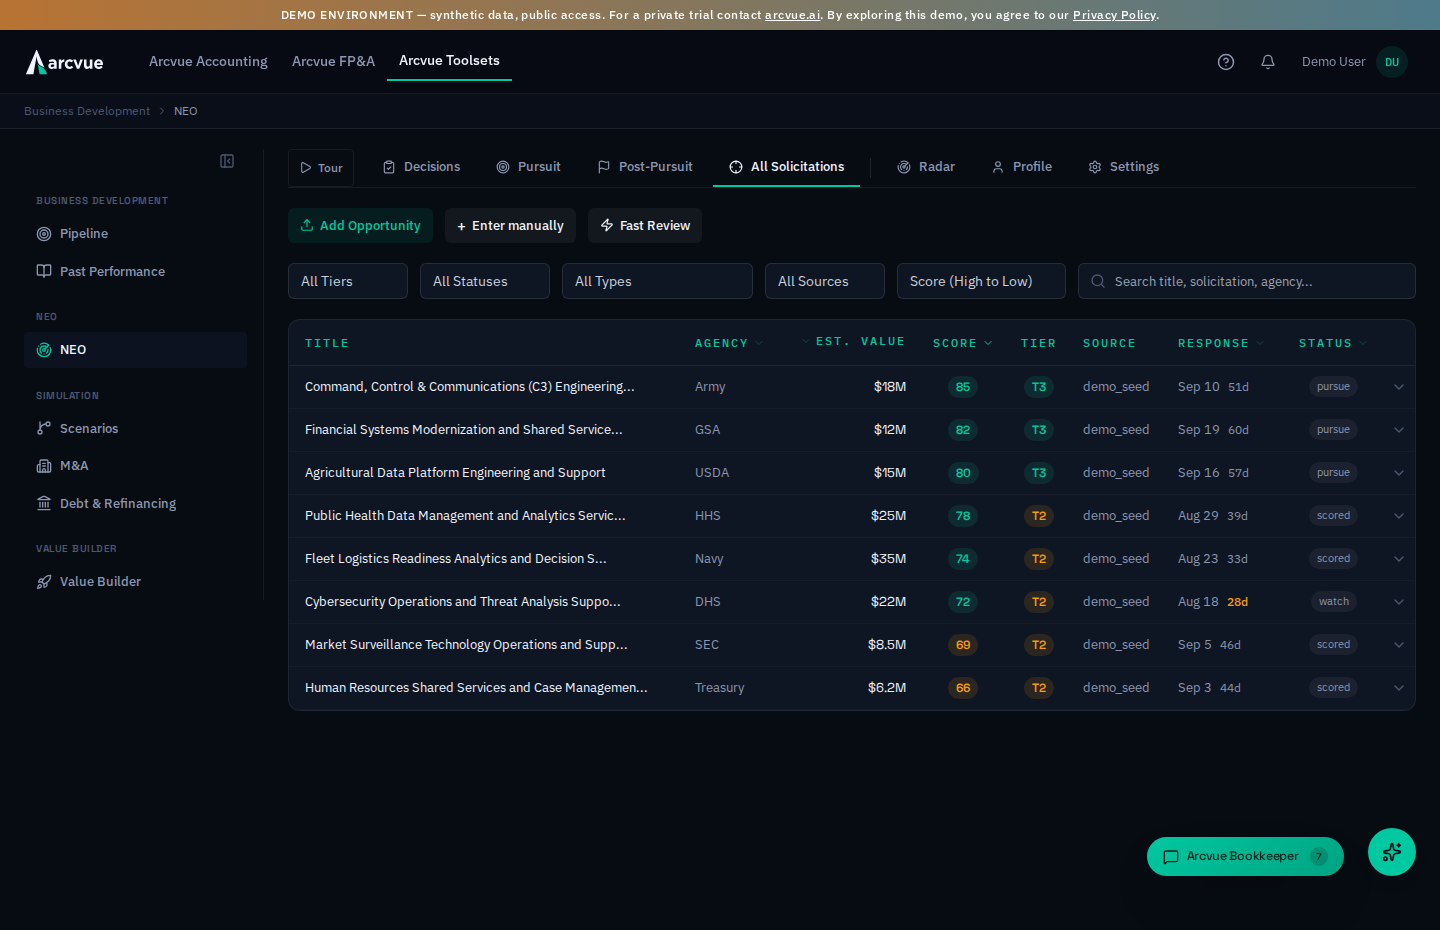Open notifications bell icon
The image size is (1440, 930).
point(1268,62)
